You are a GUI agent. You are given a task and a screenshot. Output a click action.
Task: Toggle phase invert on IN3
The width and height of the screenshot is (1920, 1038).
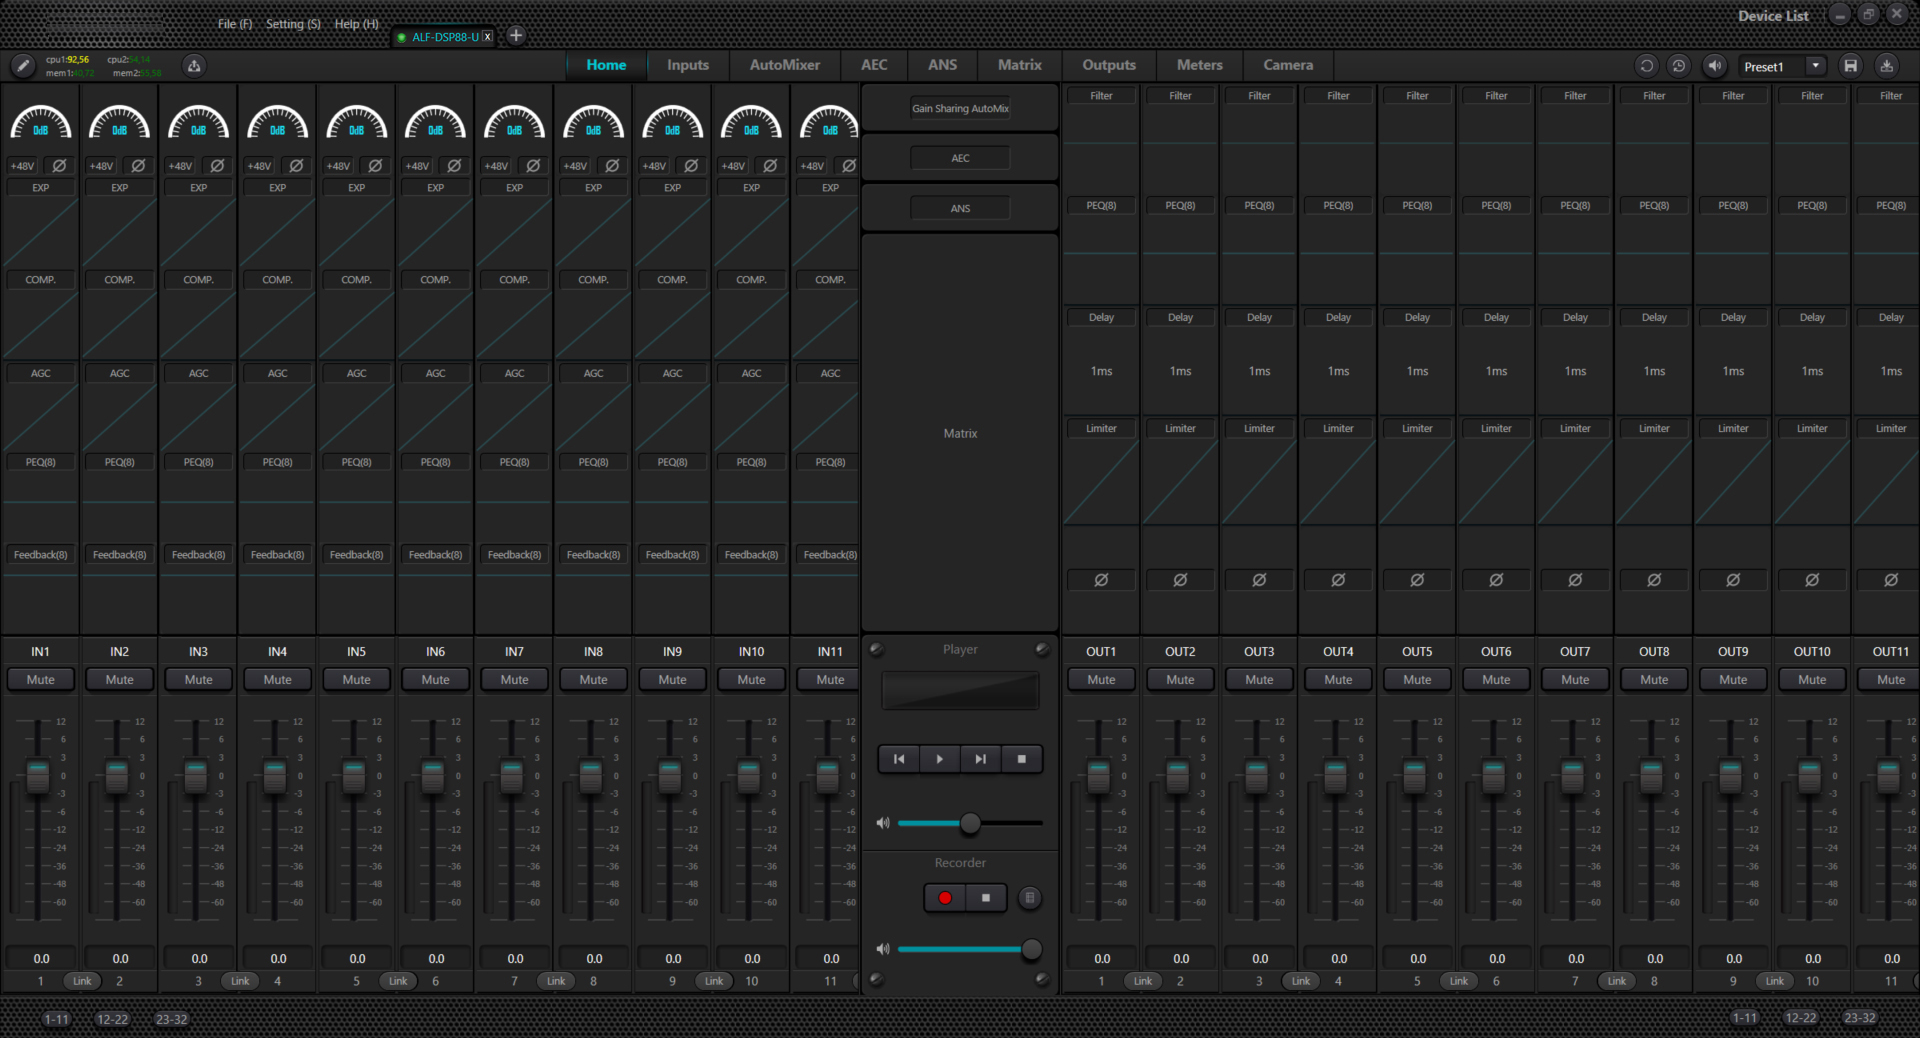217,166
